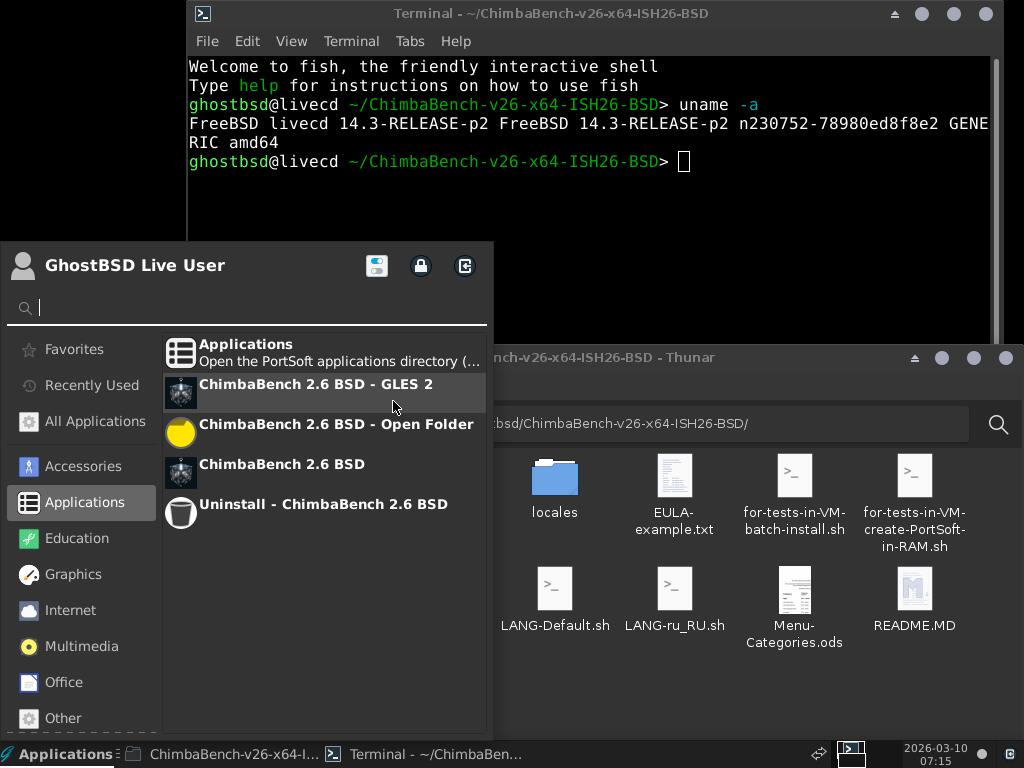Viewport: 1024px width, 768px height.
Task: Select LANG-Default.sh file in Thunar
Action: pos(554,600)
